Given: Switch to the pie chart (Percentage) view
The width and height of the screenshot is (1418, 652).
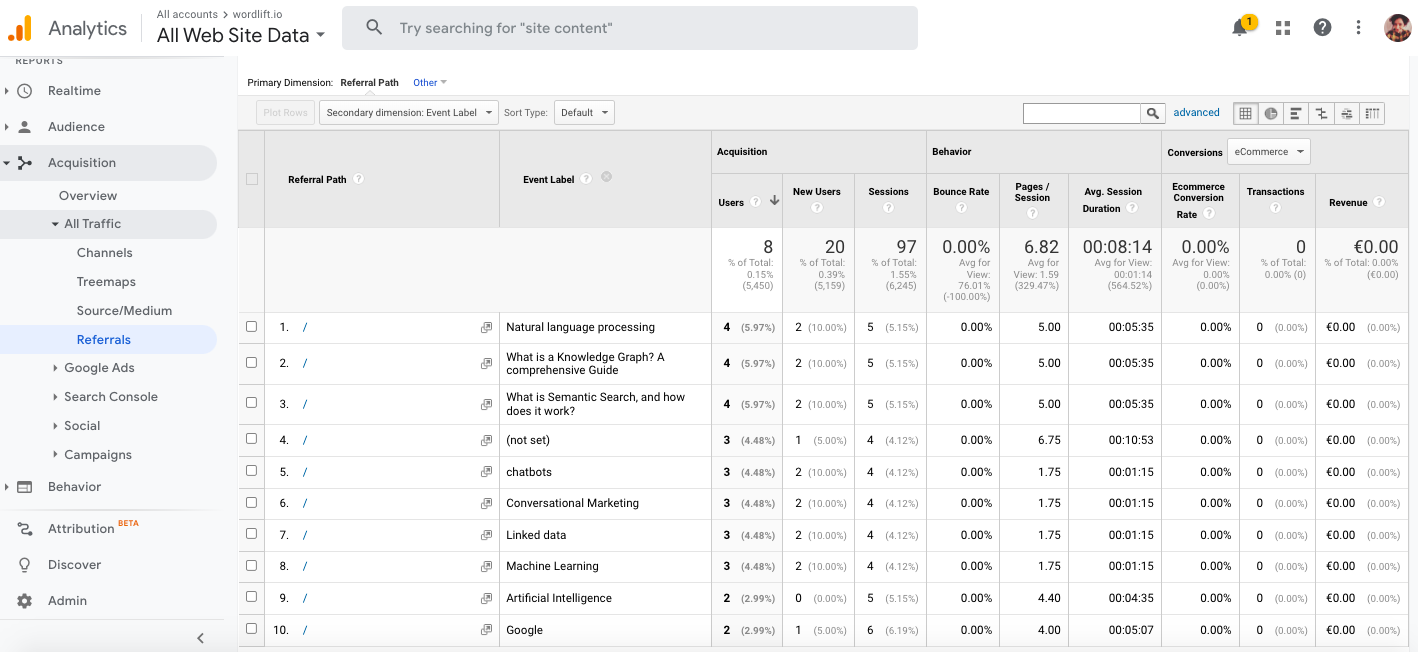Looking at the screenshot, I should [x=1271, y=113].
